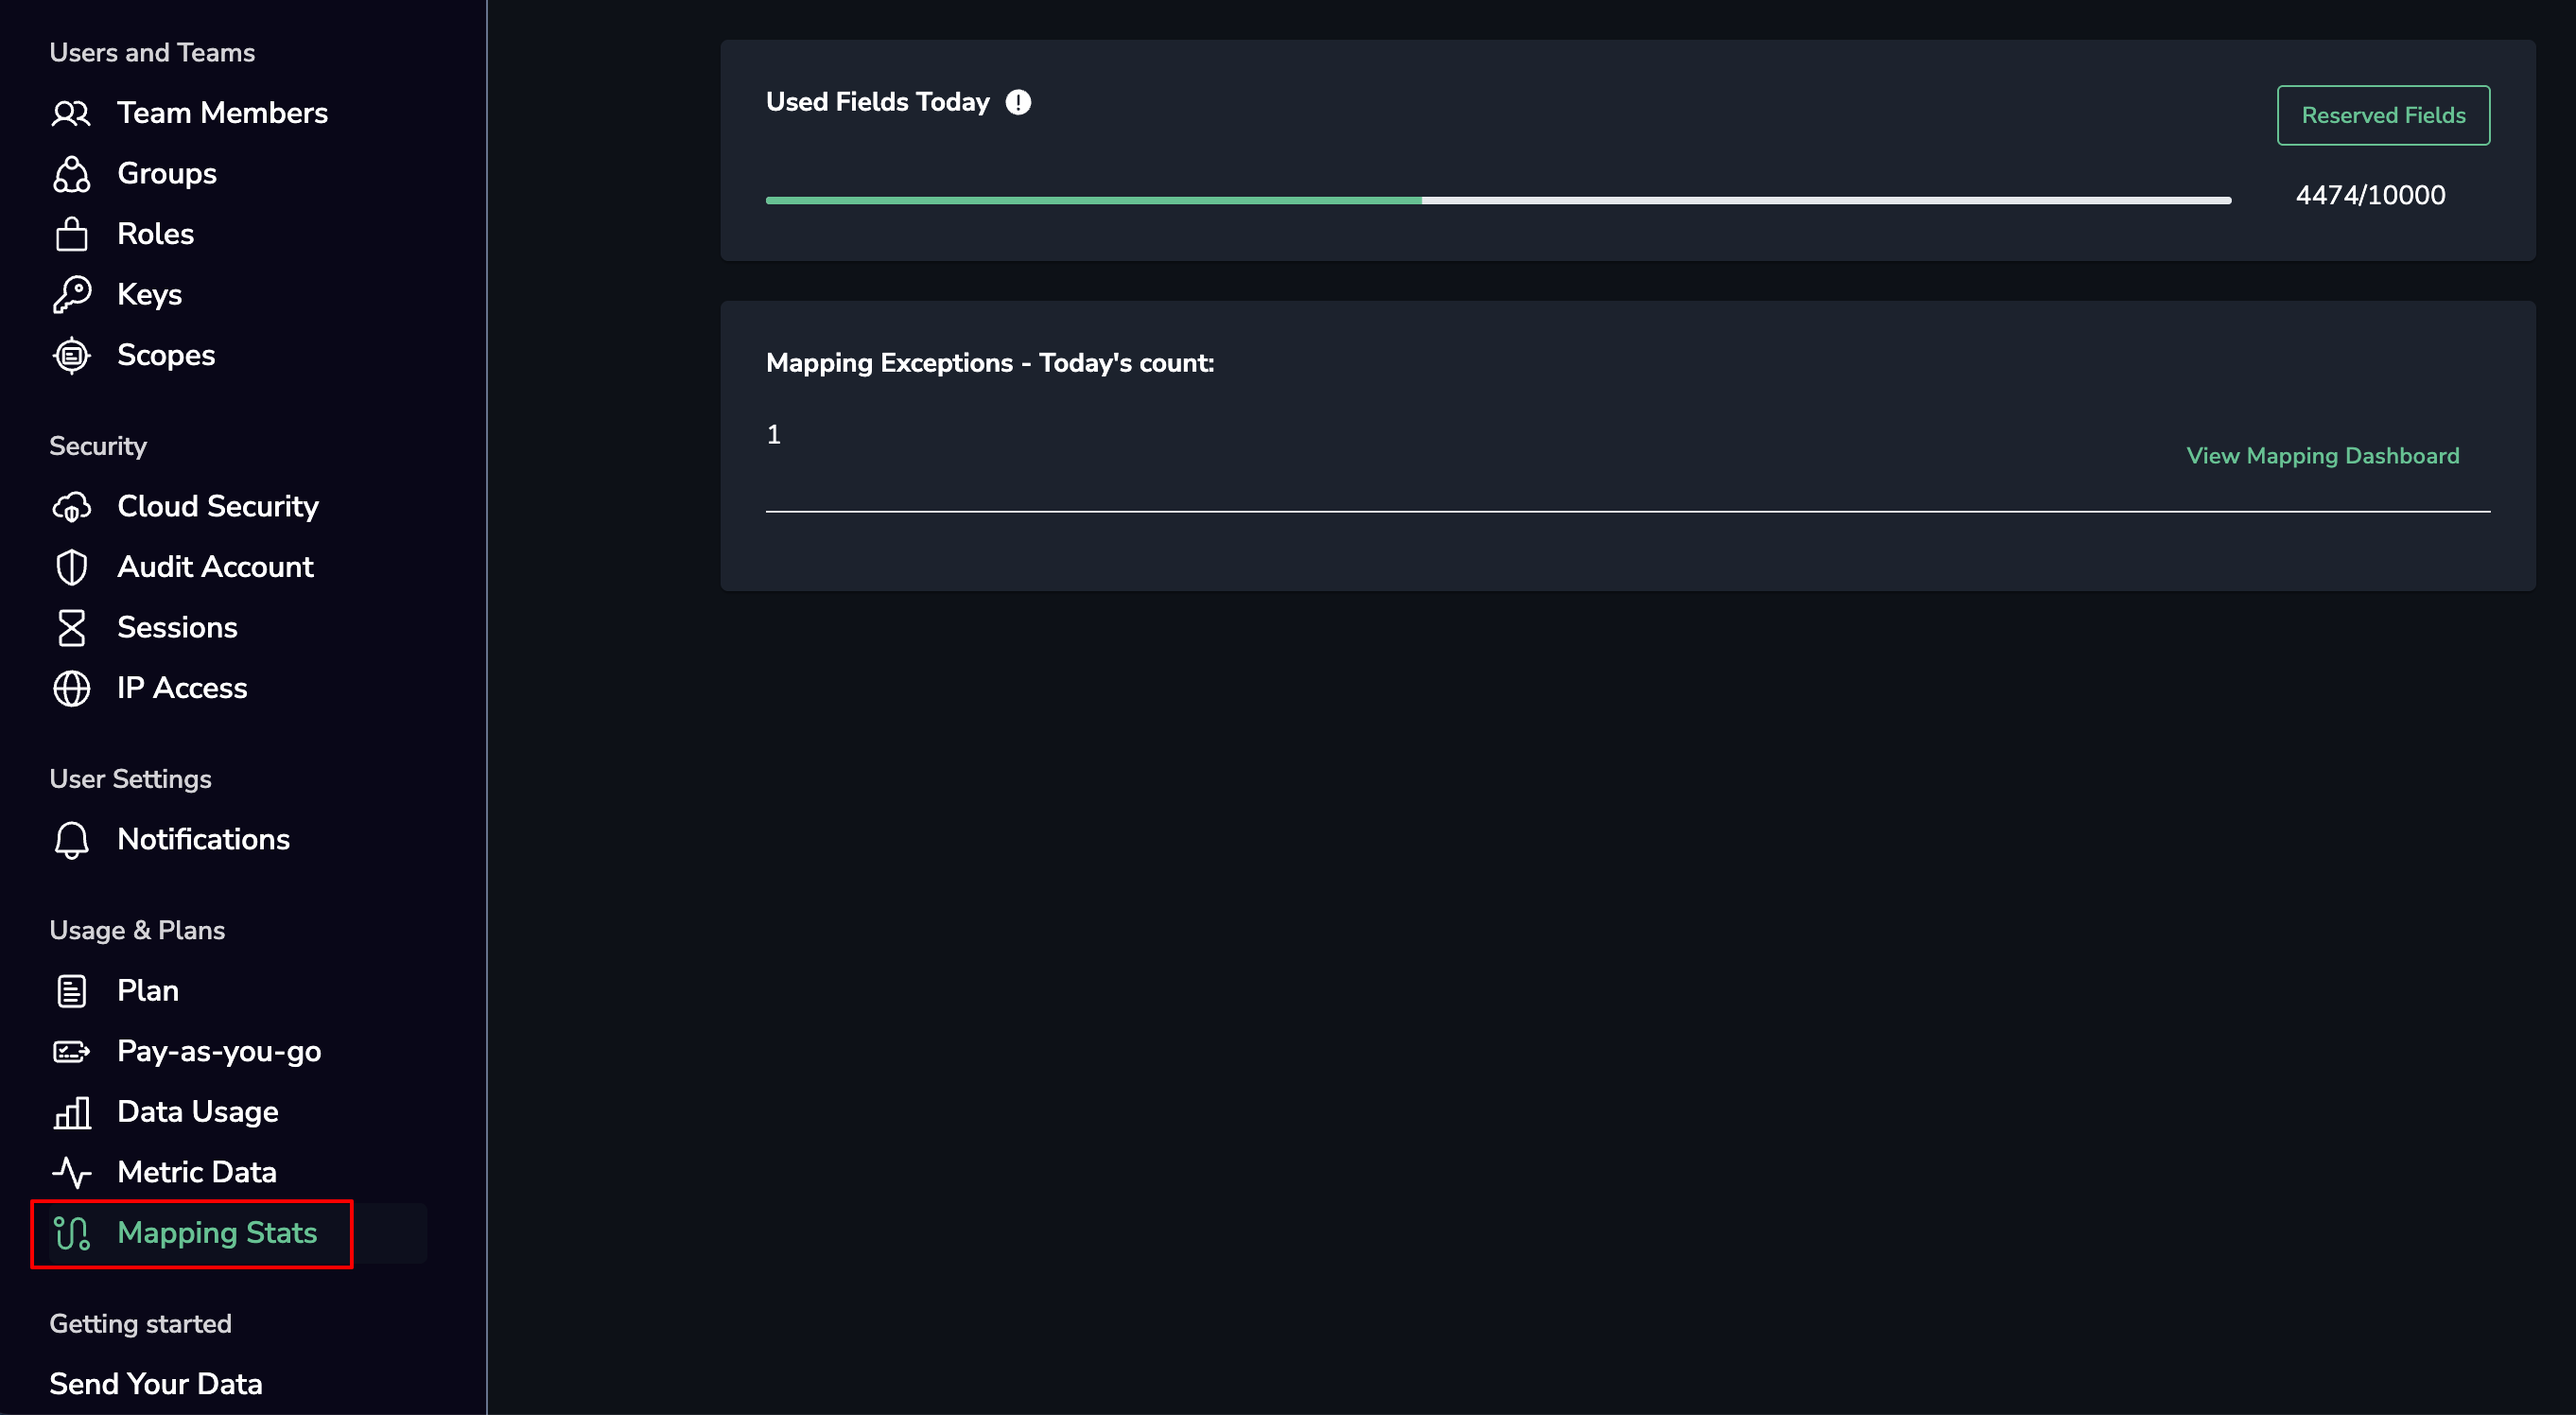2576x1415 pixels.
Task: Click the Cloud Security cloud icon
Action: 71,507
